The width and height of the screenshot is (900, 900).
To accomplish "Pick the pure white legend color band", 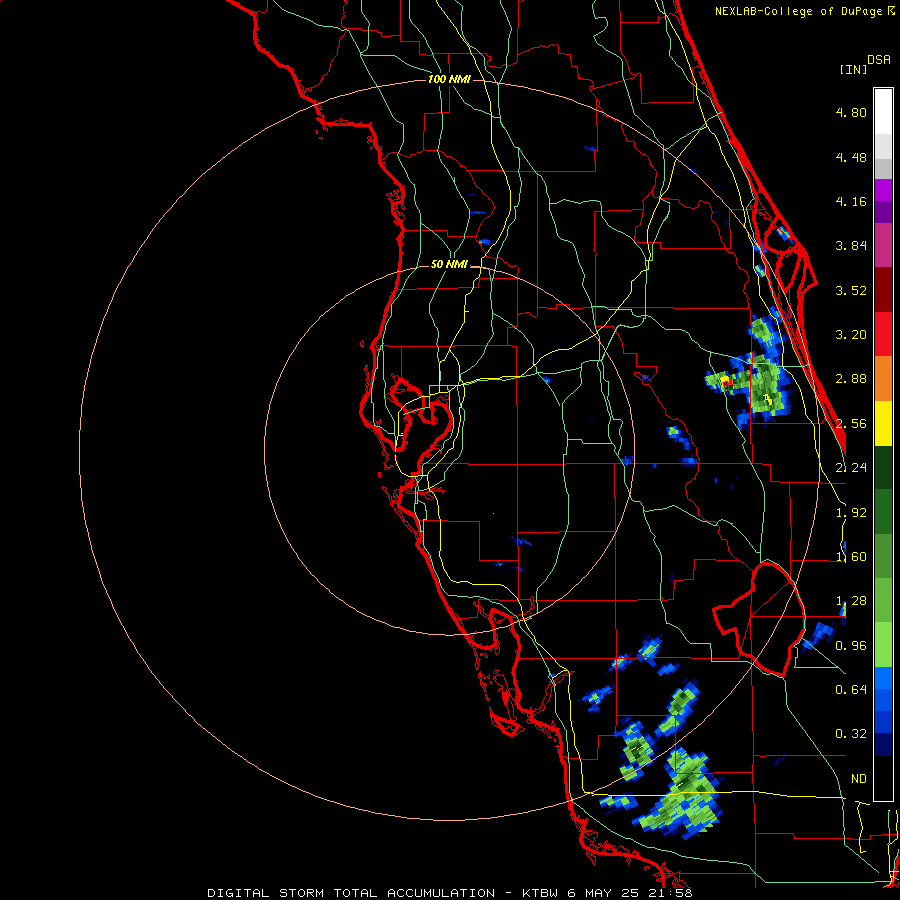I will [883, 112].
